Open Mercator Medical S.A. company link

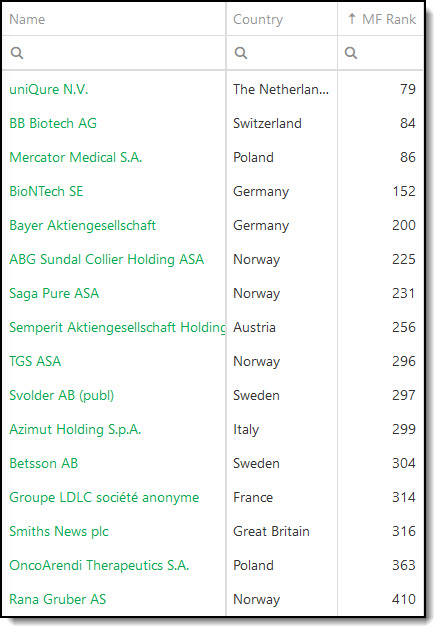point(76,157)
